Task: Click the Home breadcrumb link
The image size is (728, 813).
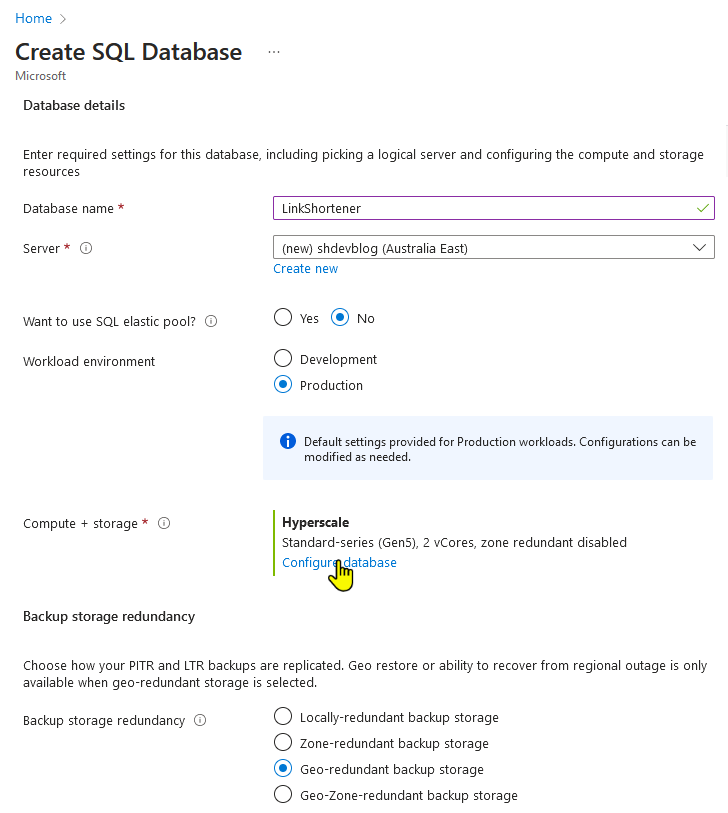Action: pos(32,18)
